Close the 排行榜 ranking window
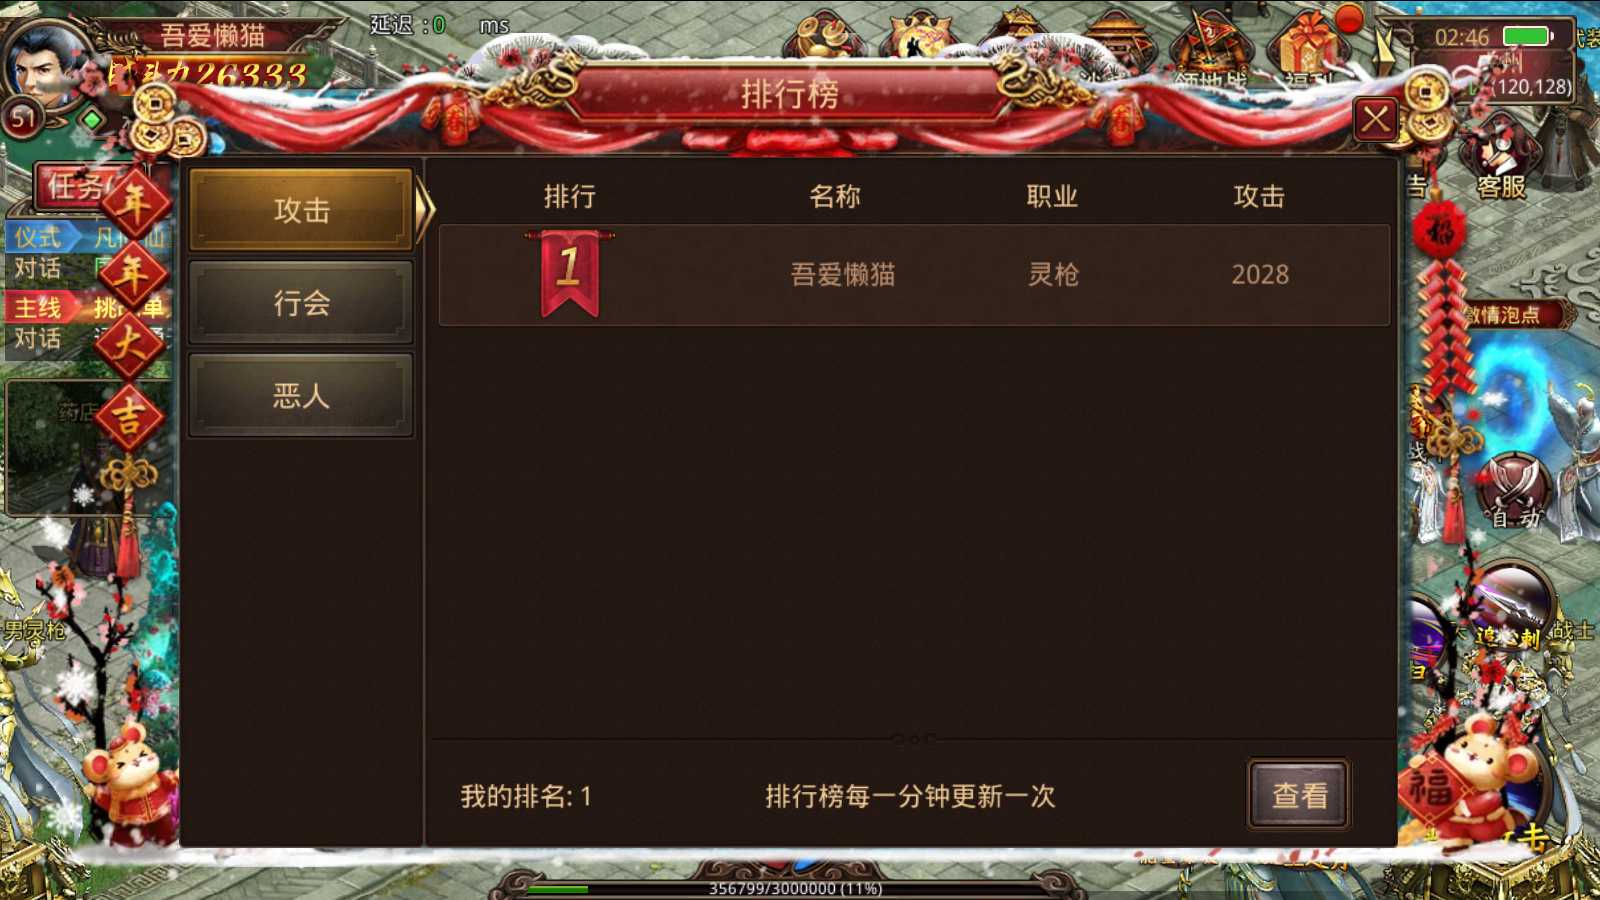The width and height of the screenshot is (1600, 900). point(1376,120)
